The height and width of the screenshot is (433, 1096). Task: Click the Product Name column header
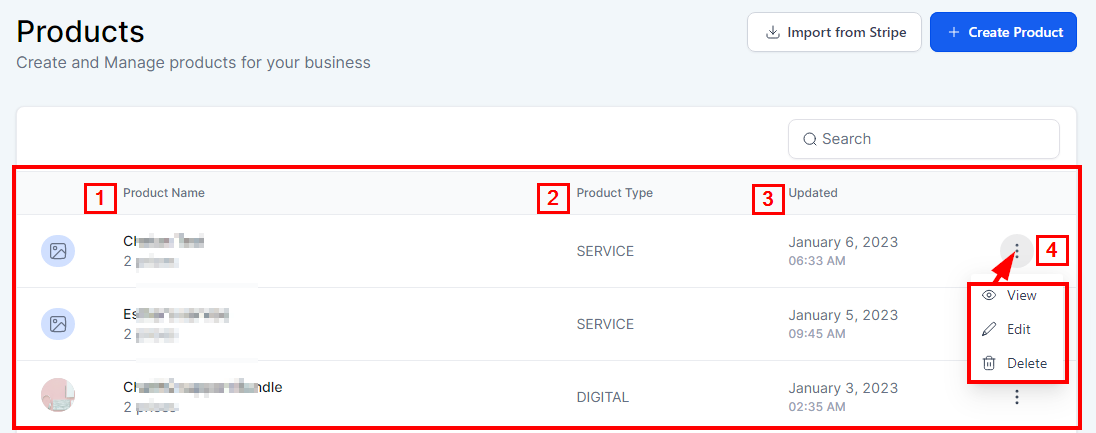click(x=164, y=193)
